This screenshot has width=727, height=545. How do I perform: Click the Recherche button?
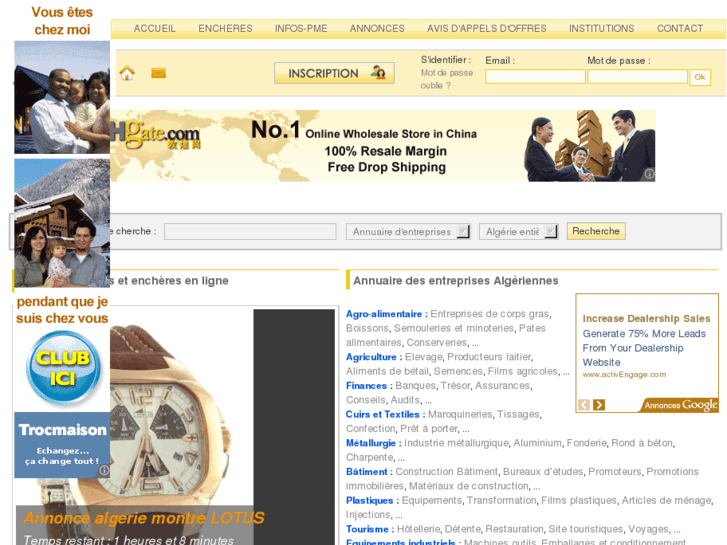pos(596,231)
